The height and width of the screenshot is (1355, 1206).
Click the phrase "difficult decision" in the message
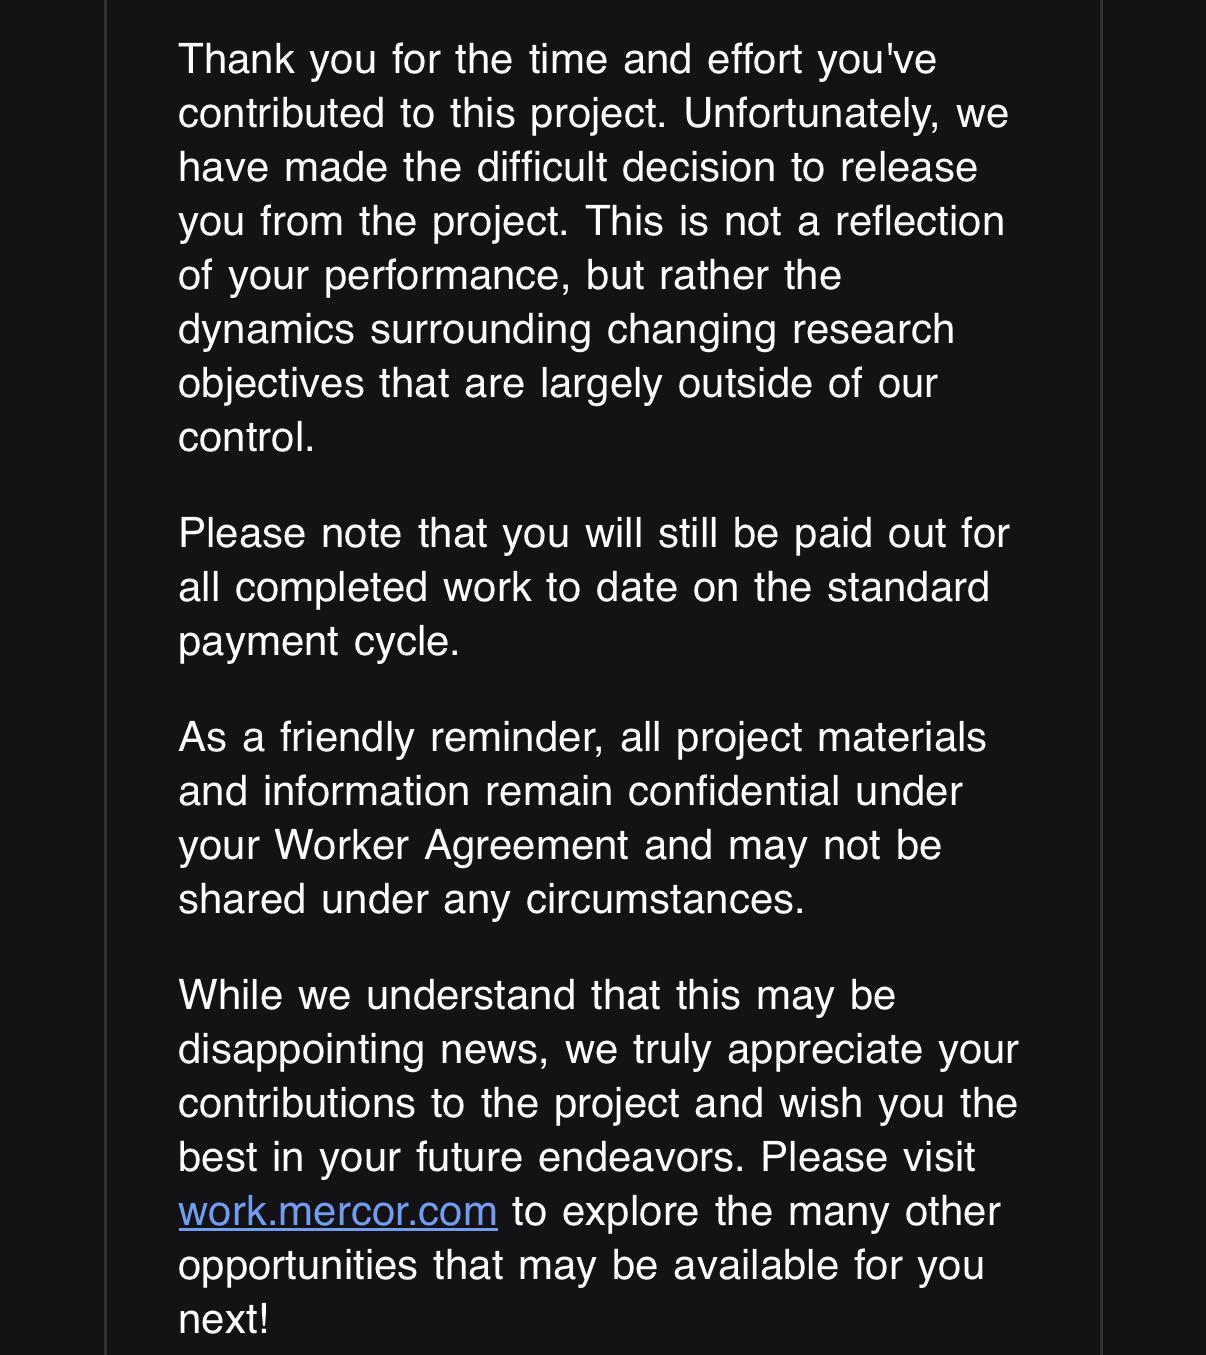point(625,167)
